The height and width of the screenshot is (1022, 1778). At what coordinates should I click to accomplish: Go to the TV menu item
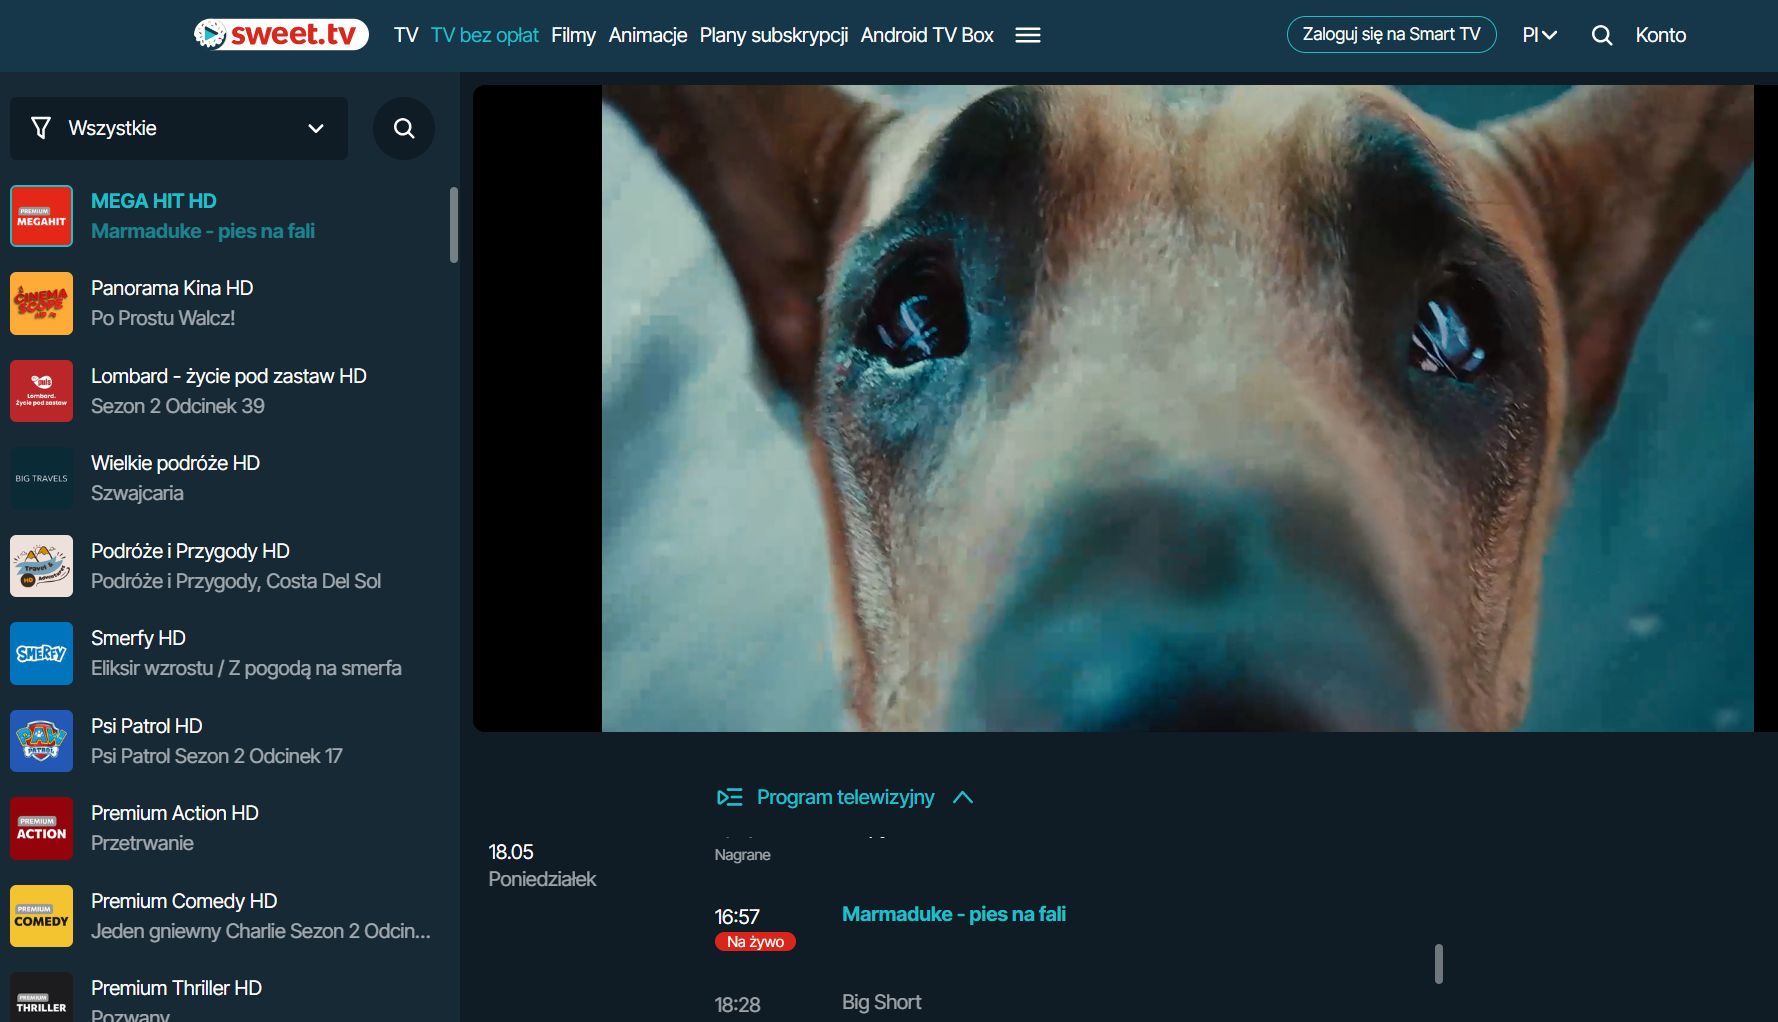406,35
